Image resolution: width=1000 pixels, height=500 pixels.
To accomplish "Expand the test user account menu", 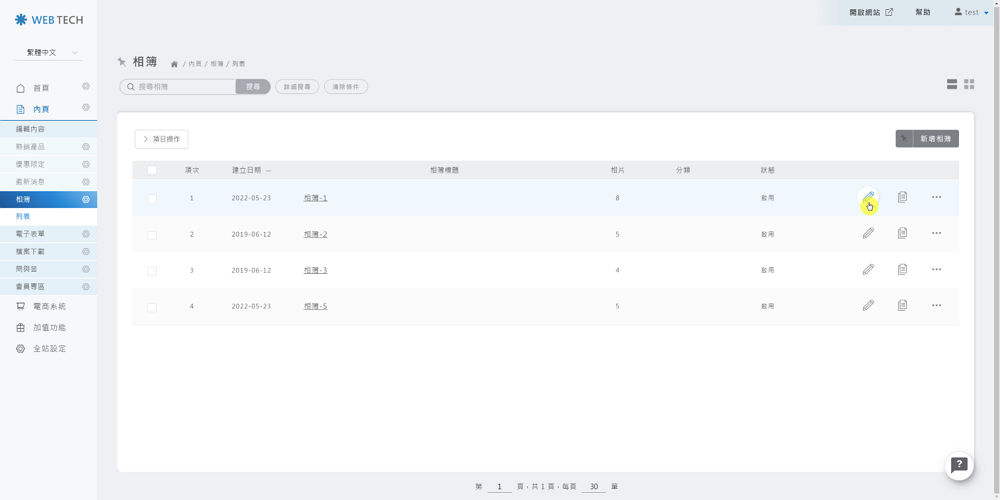I will 971,12.
